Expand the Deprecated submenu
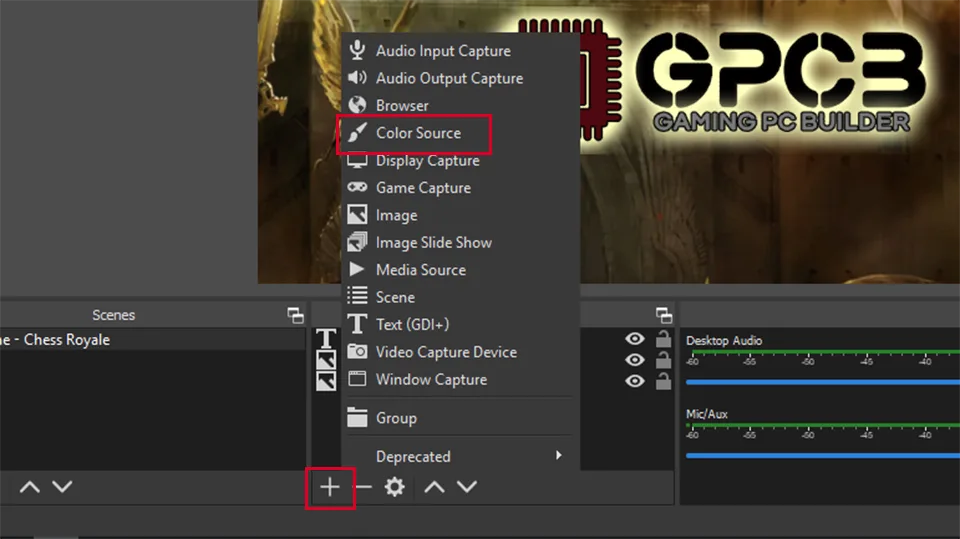This screenshot has height=539, width=960. (460, 456)
